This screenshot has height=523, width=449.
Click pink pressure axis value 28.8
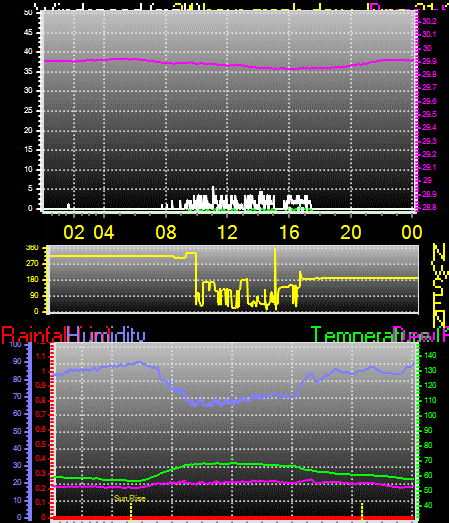click(429, 207)
